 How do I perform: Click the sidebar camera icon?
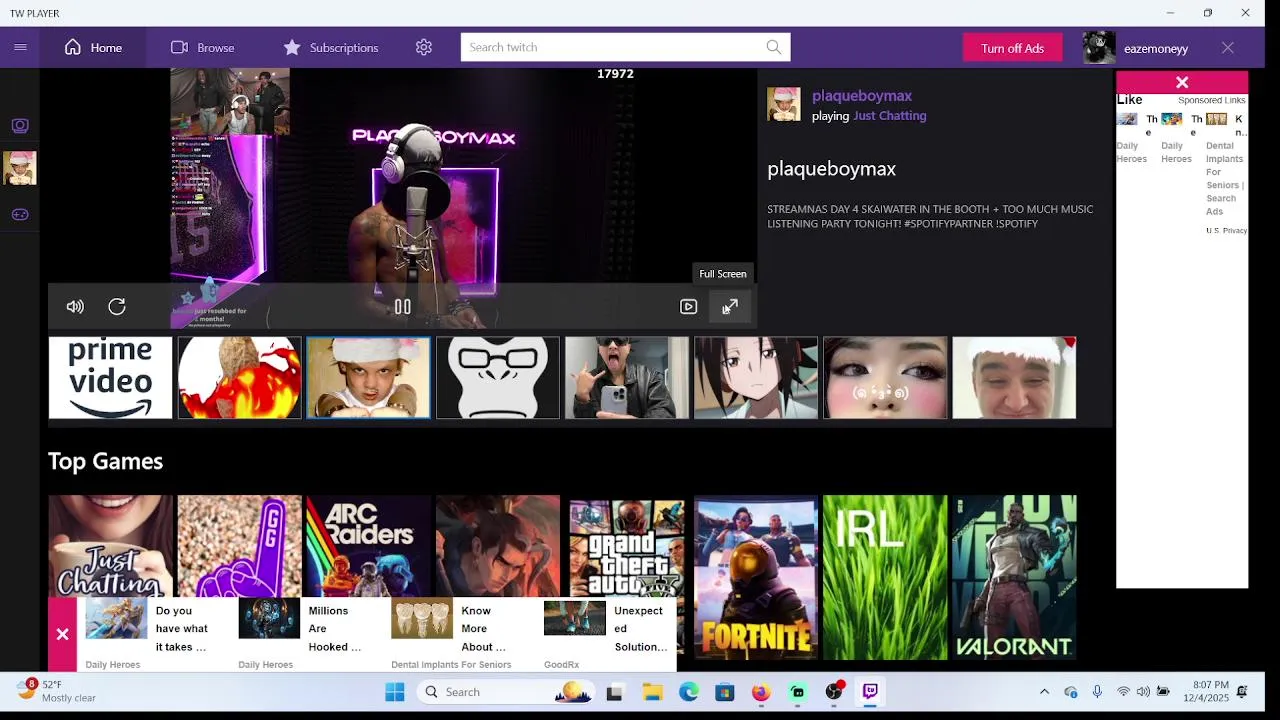point(20,126)
